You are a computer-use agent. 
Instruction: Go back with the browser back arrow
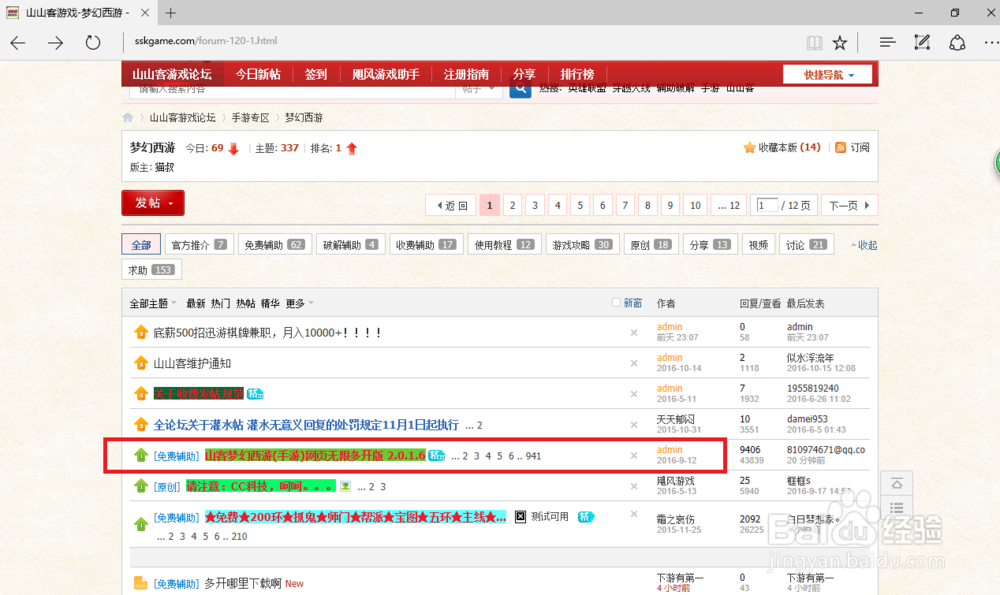point(18,43)
